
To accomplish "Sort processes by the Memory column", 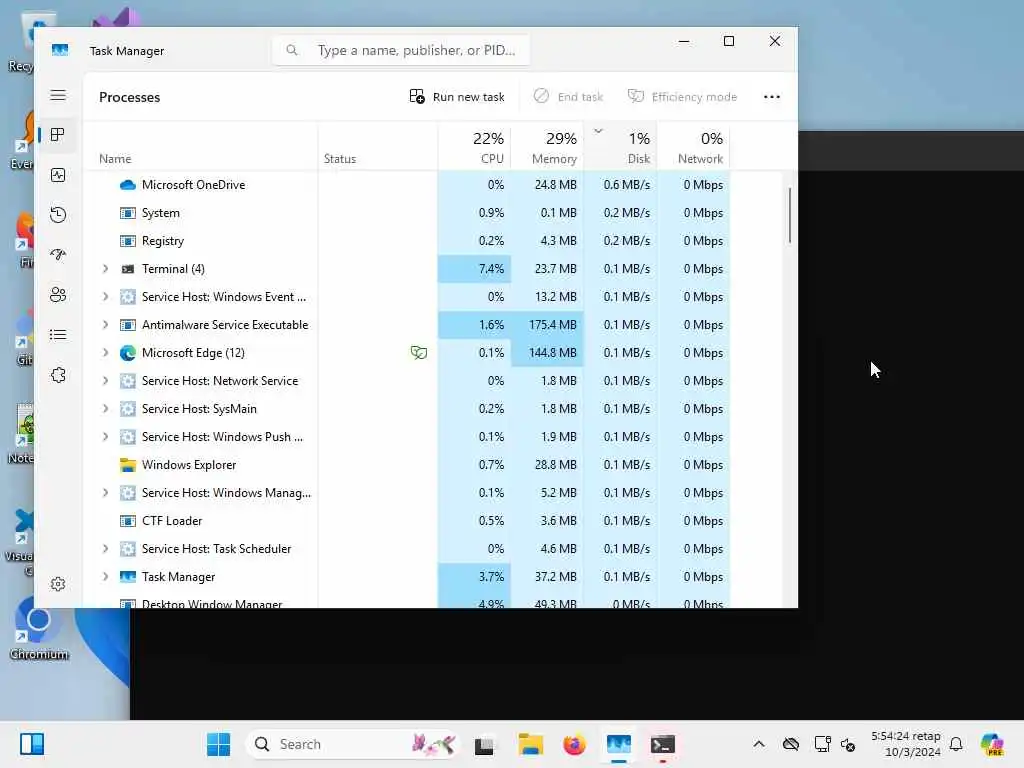I will tap(547, 148).
